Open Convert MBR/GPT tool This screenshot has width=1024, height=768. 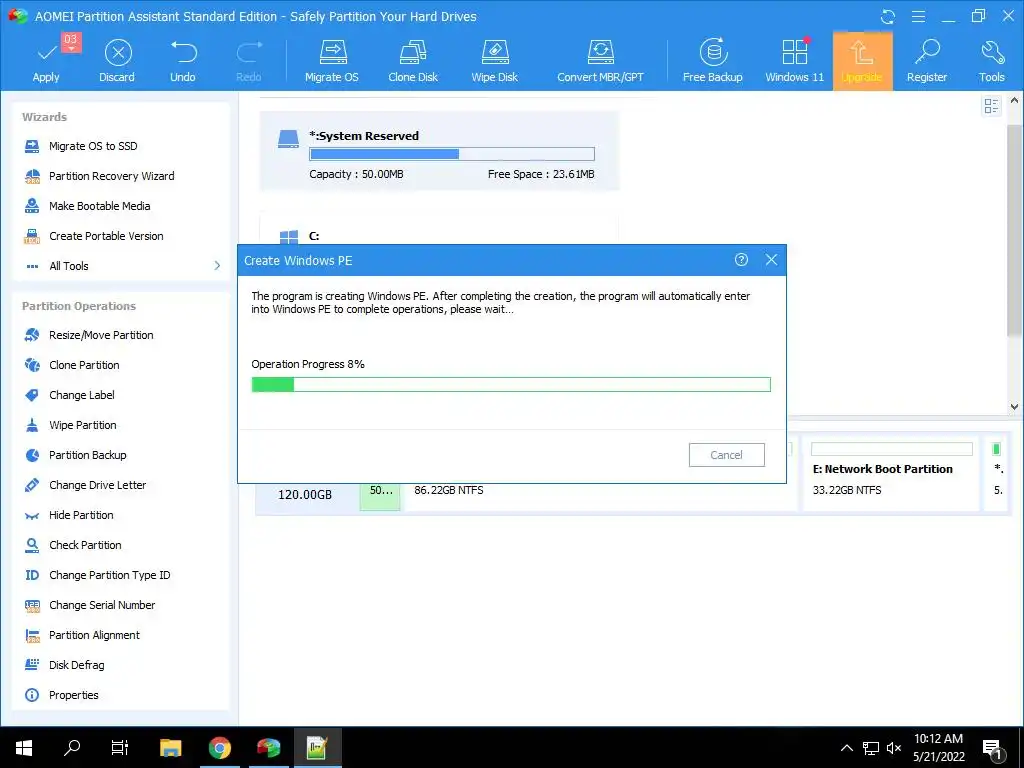600,61
